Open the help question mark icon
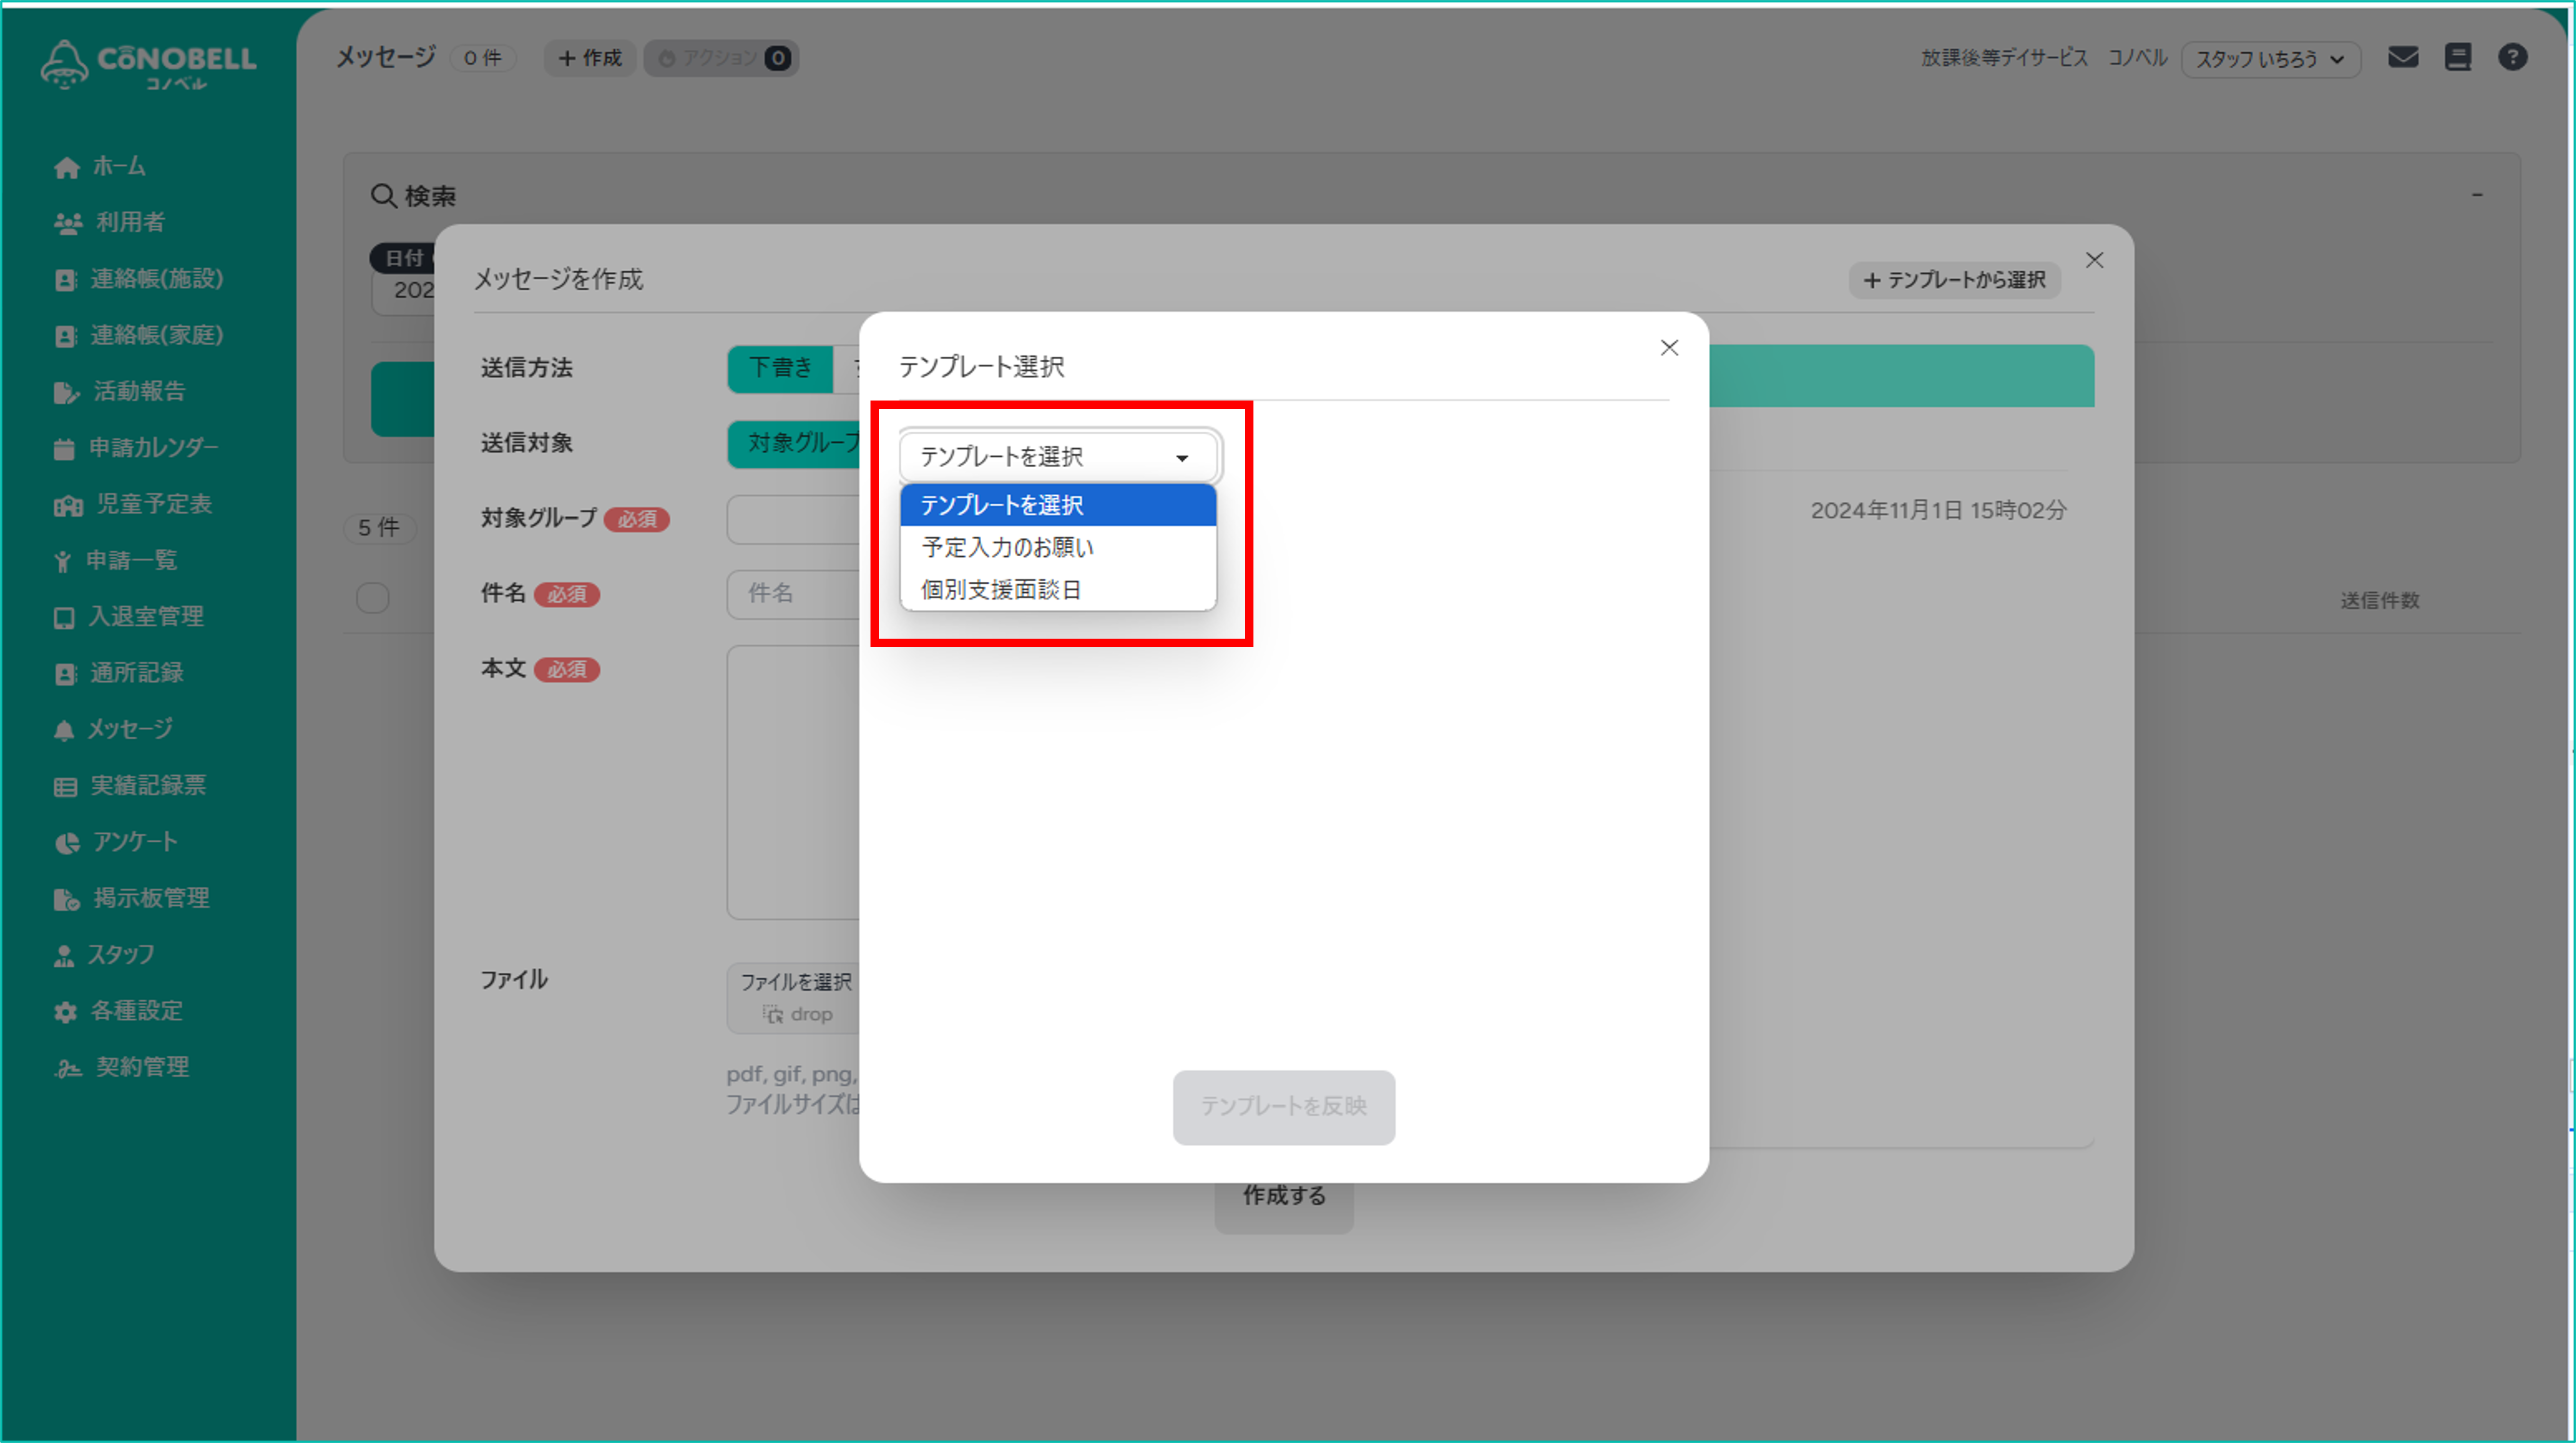2576x1443 pixels. [2512, 57]
